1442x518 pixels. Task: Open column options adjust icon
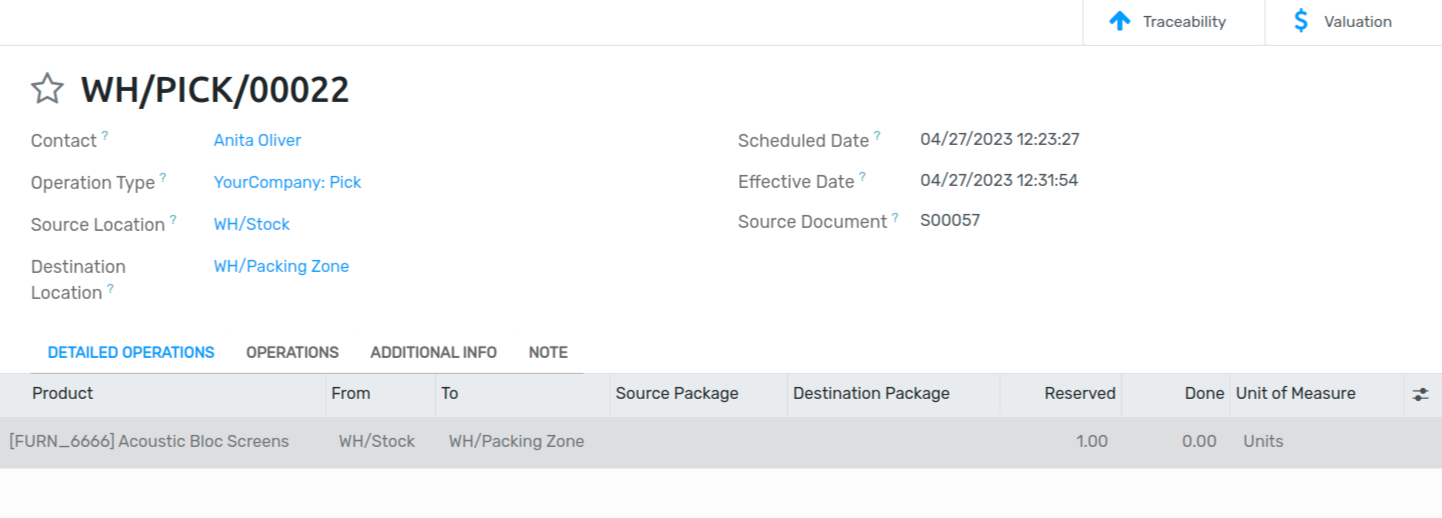click(1420, 394)
